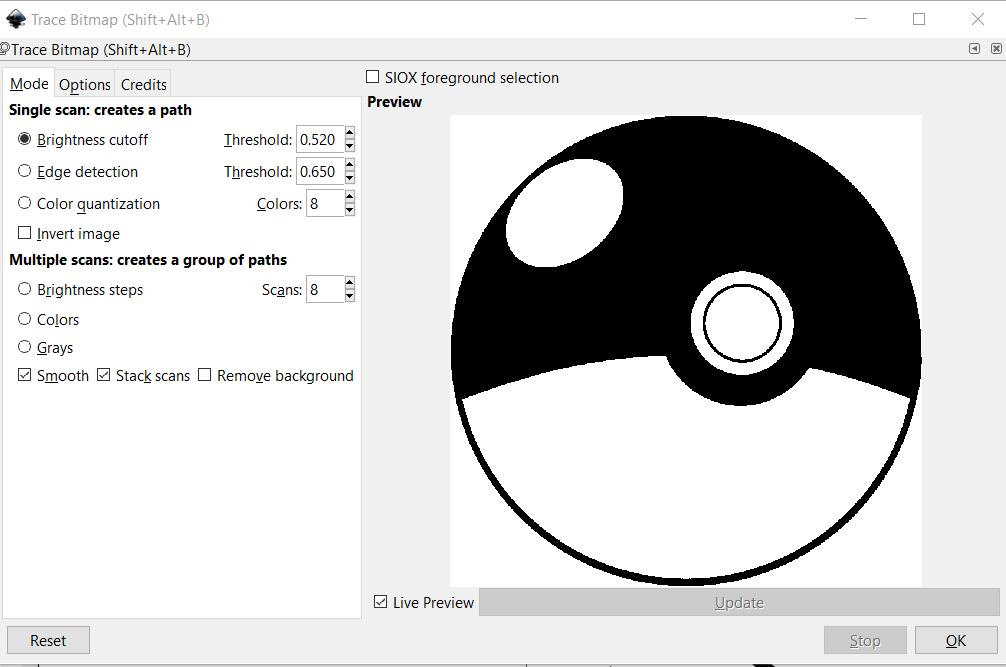Uncheck the Smooth checkbox
1006x667 pixels.
(24, 375)
